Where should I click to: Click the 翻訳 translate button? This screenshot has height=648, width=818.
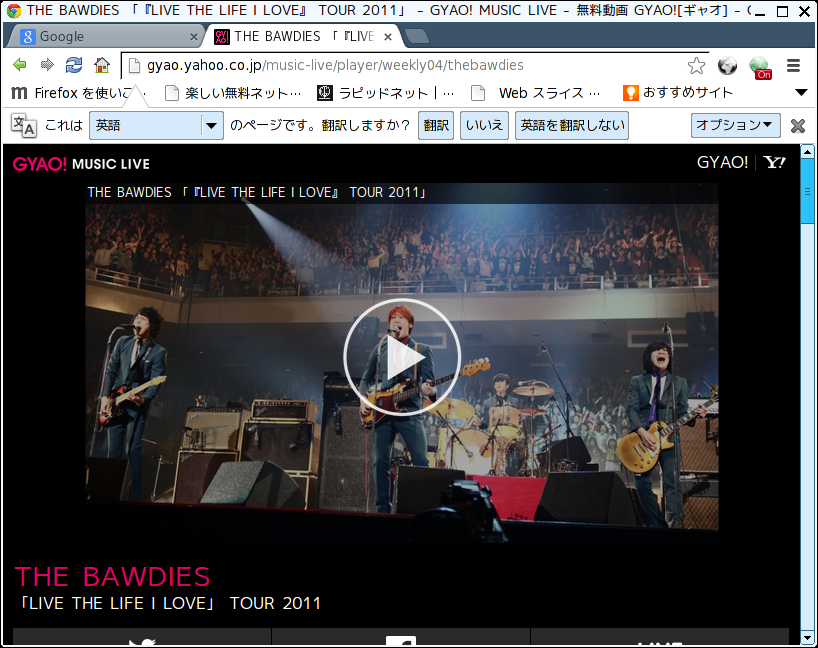pos(436,125)
